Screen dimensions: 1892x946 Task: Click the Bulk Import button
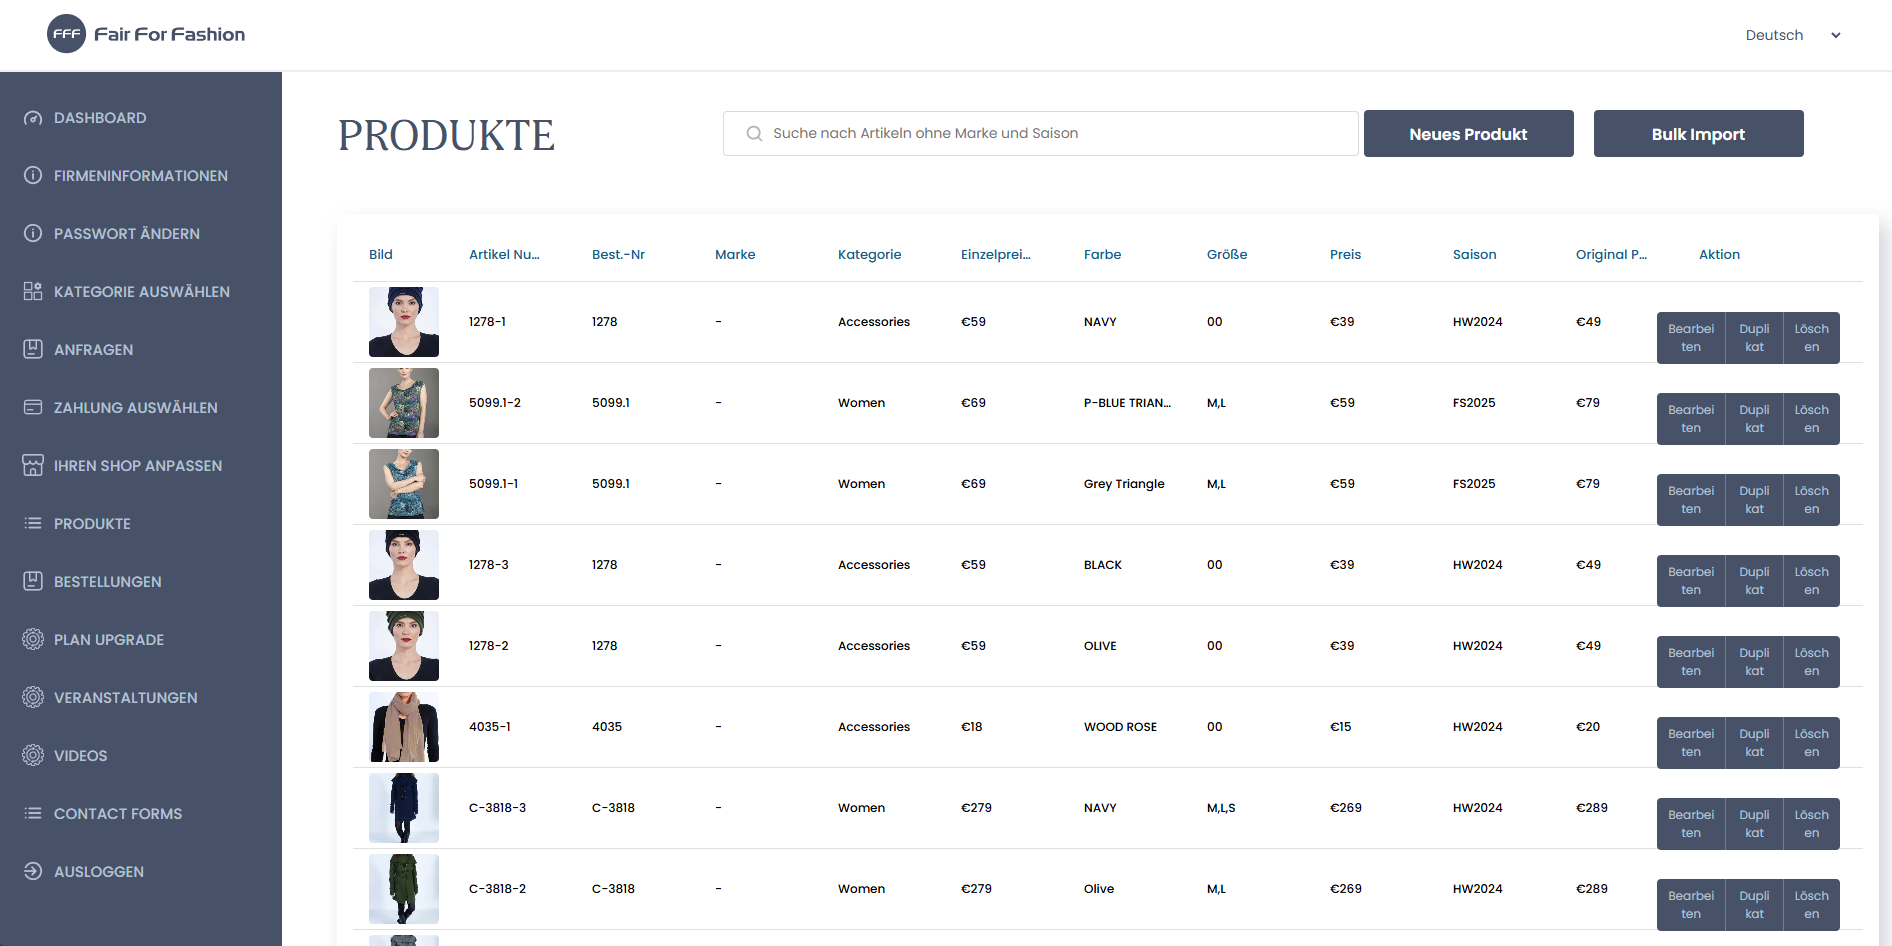click(1698, 134)
